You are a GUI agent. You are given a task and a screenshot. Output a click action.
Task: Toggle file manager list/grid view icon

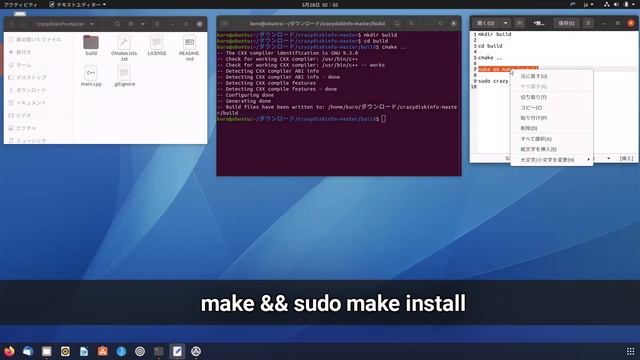[x=131, y=24]
